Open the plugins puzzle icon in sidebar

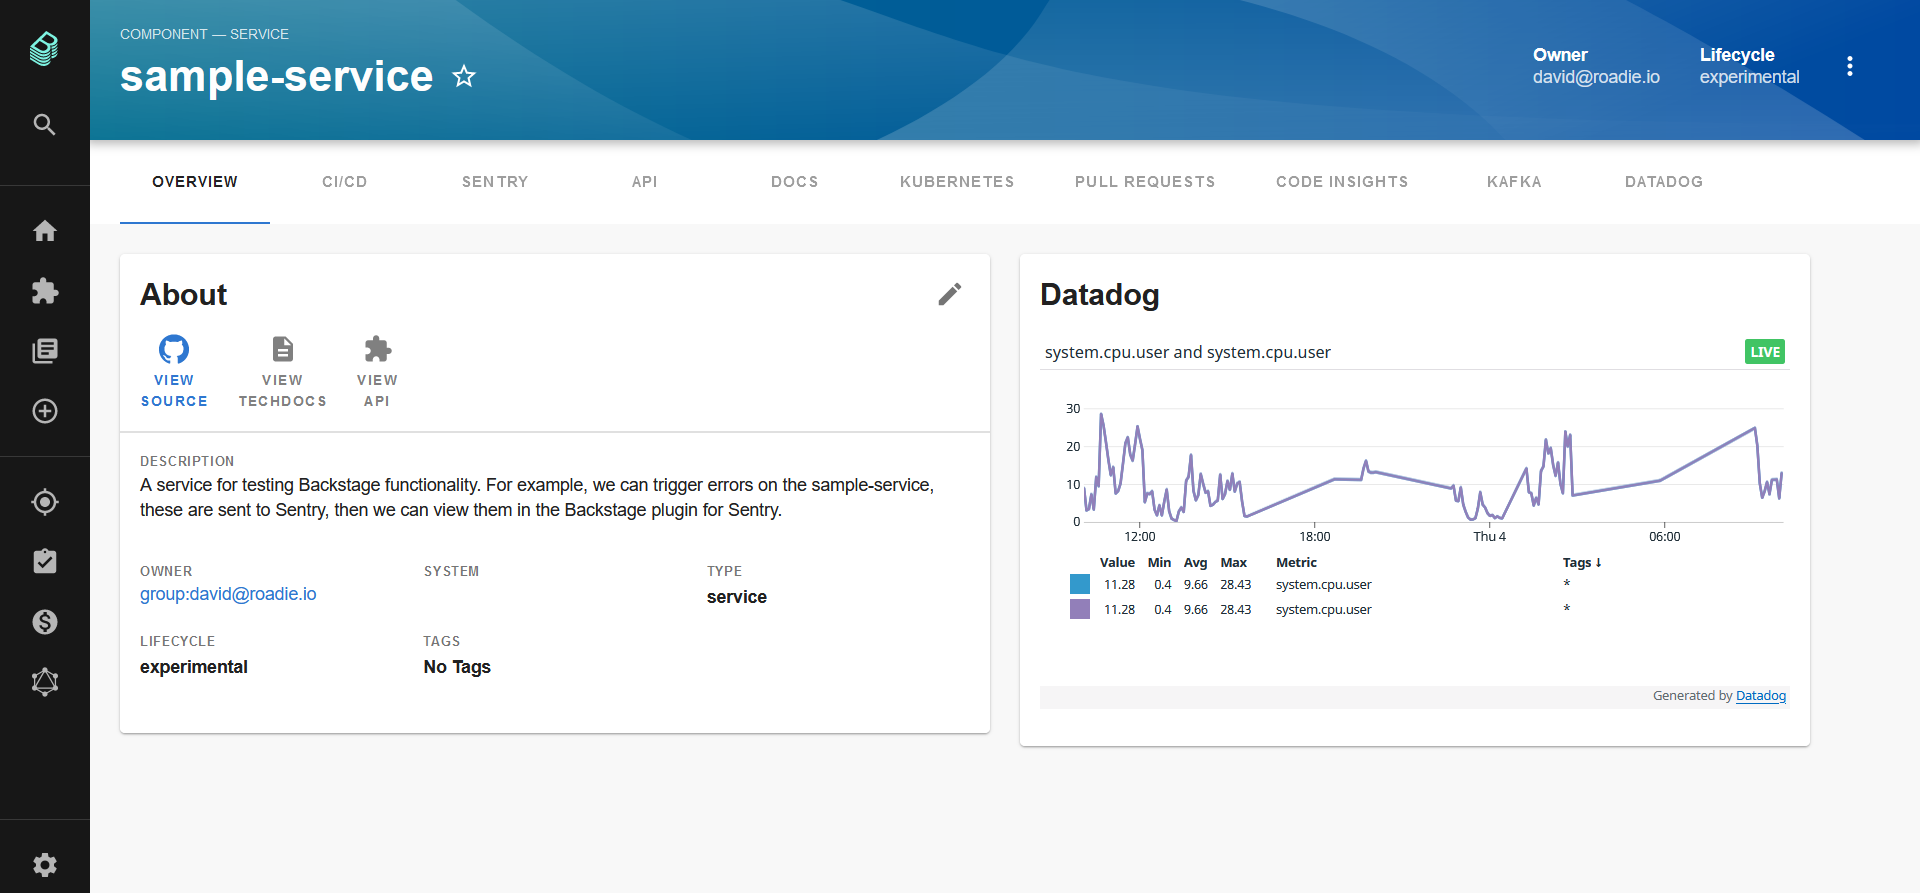coord(44,291)
